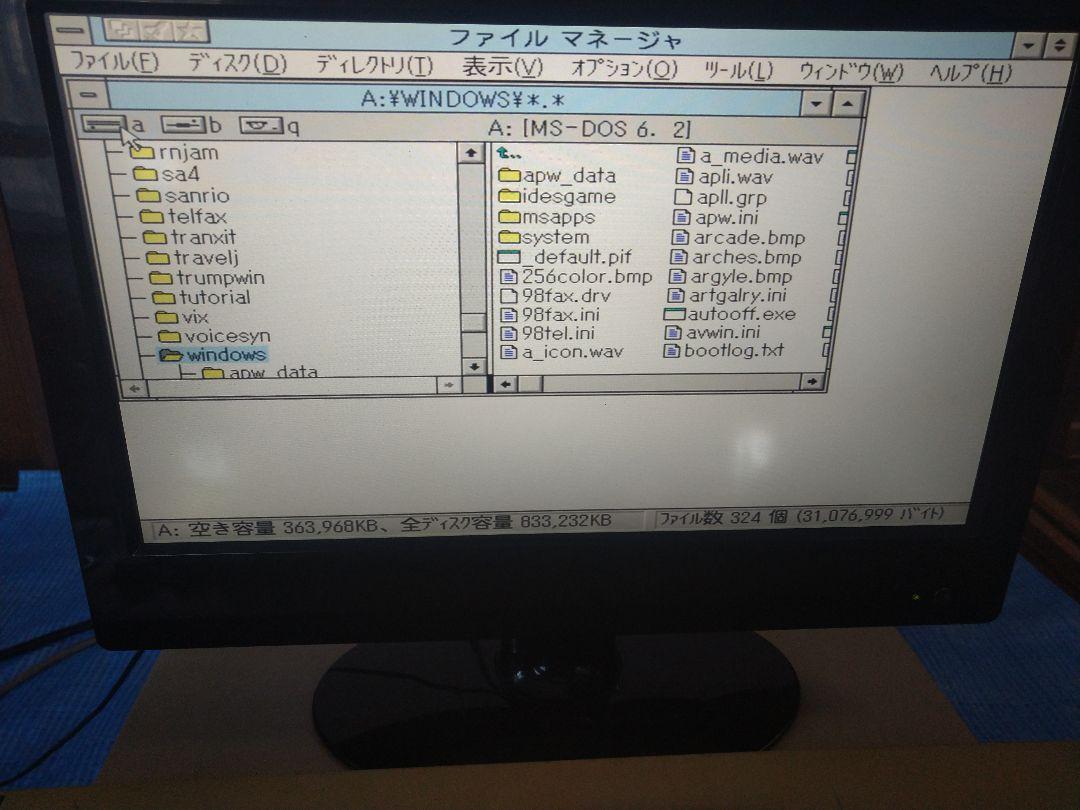Select the sa4 folder in tree
Screen dimensions: 1080x810
point(166,174)
